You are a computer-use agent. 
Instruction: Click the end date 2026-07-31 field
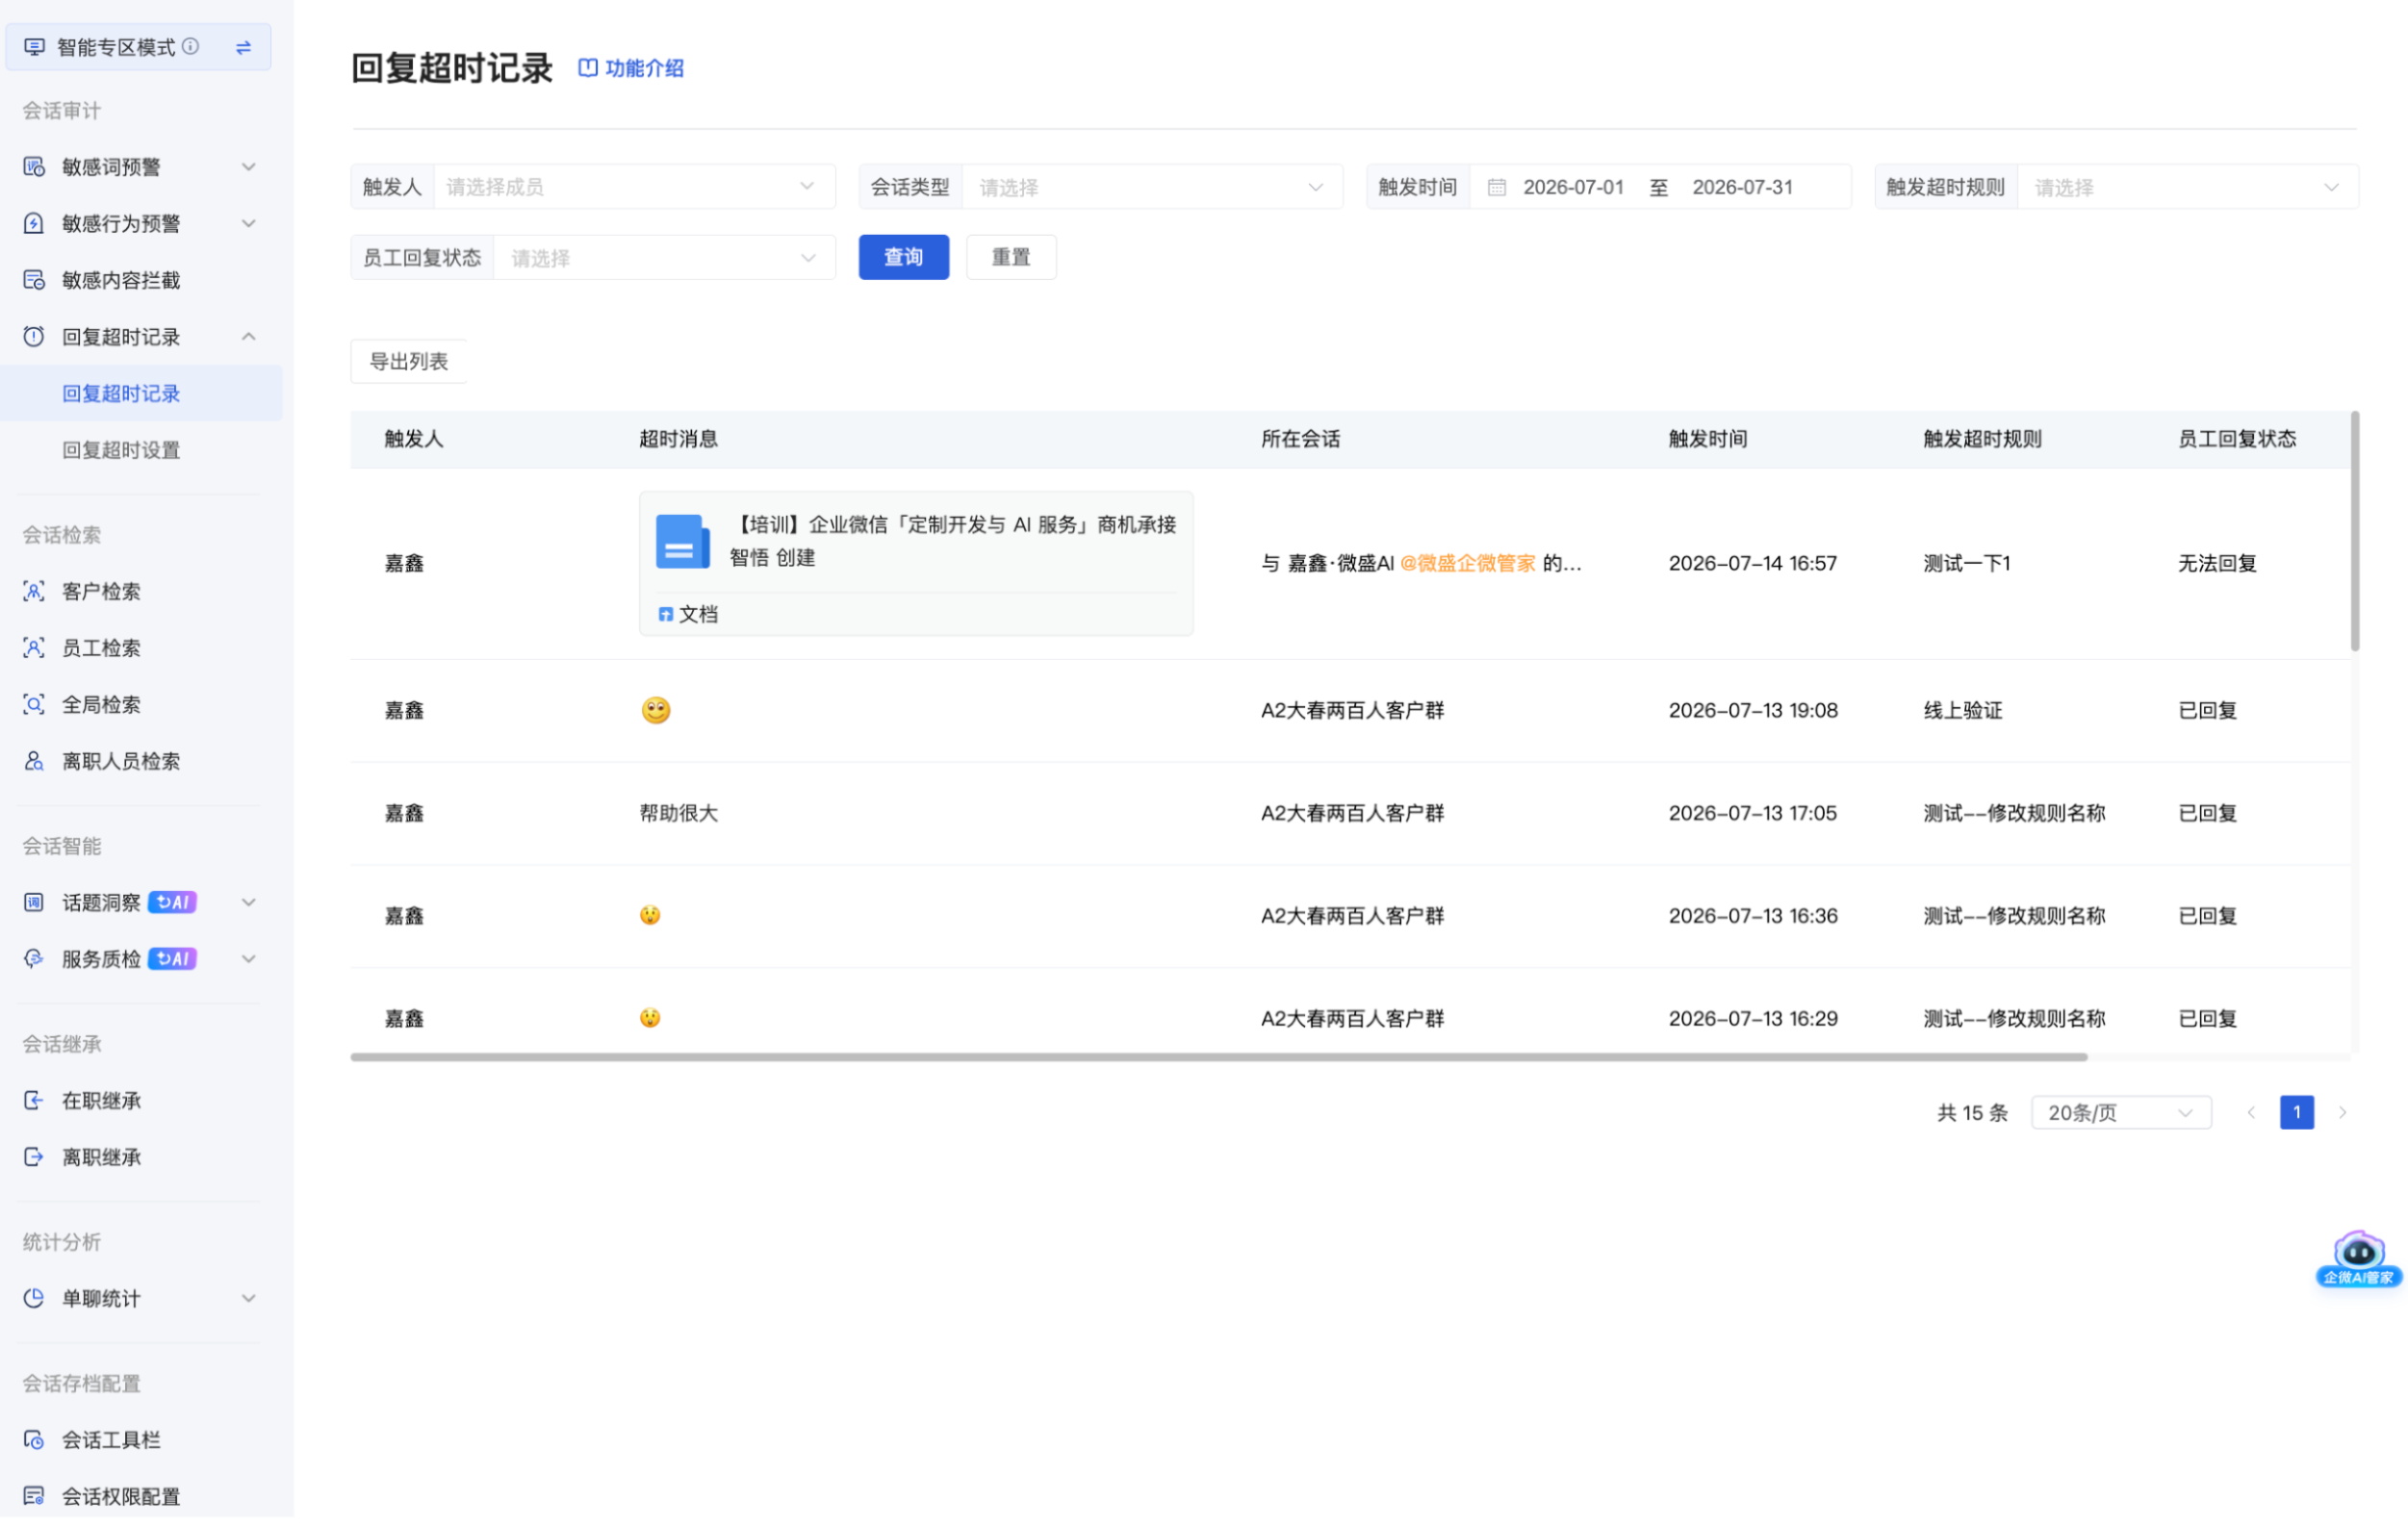click(1742, 187)
